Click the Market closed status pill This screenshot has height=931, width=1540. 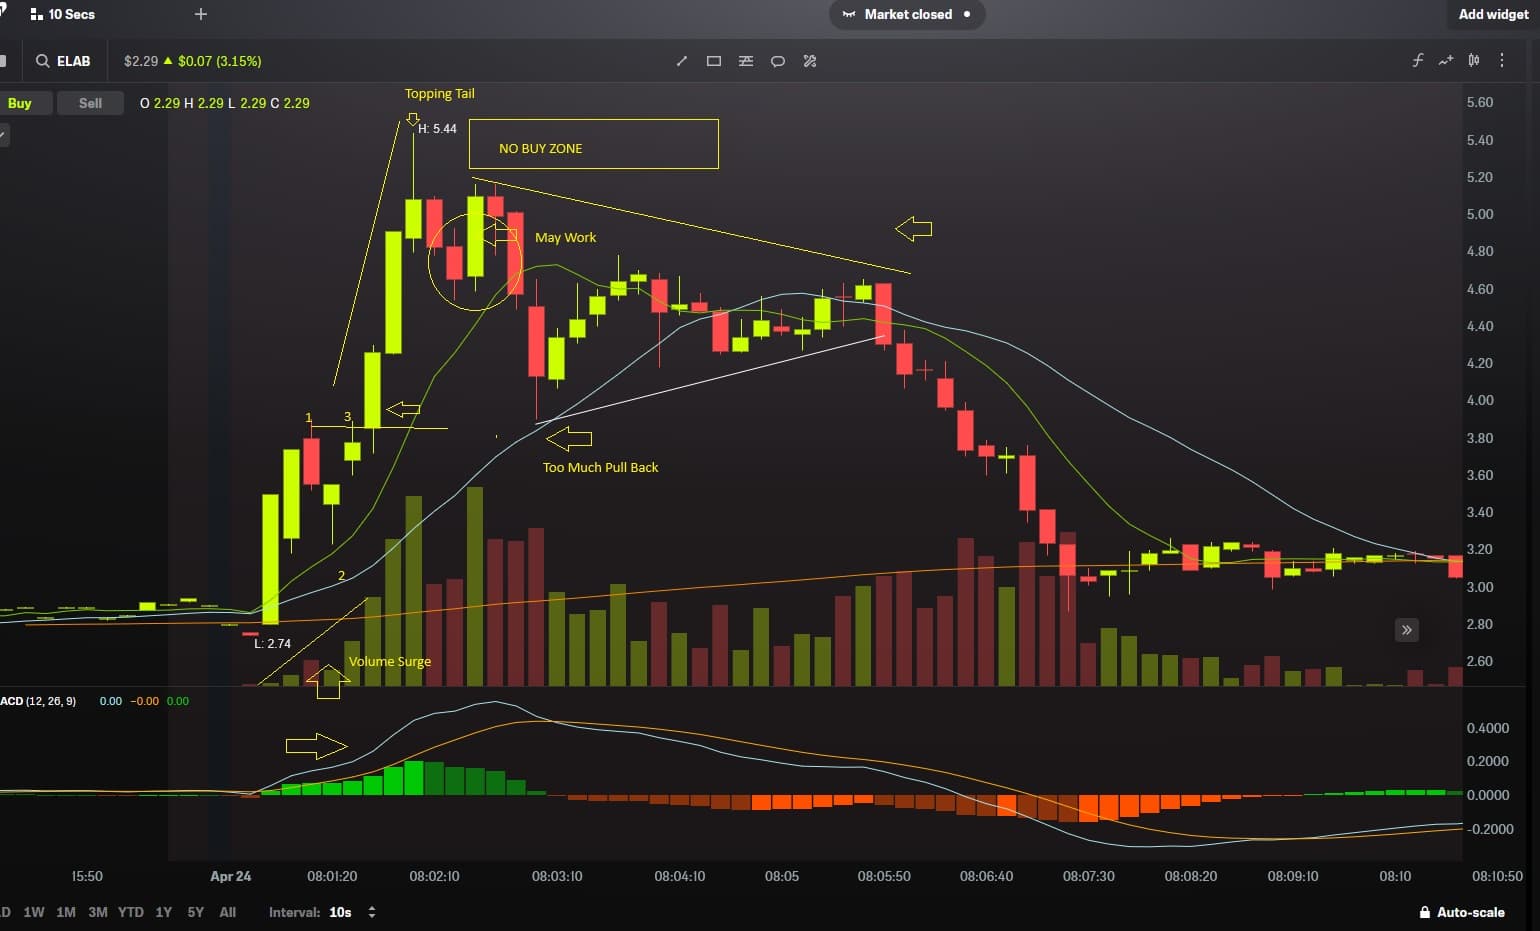pos(907,14)
